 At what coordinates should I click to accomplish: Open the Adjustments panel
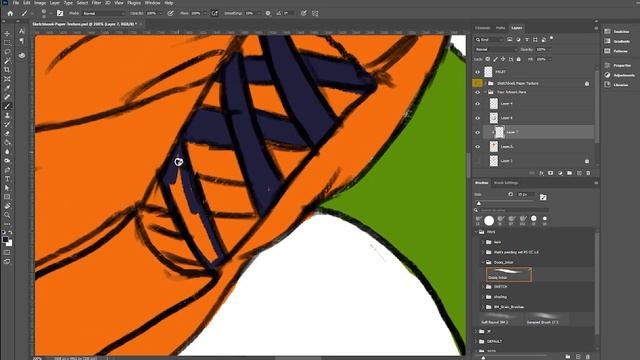click(x=620, y=75)
